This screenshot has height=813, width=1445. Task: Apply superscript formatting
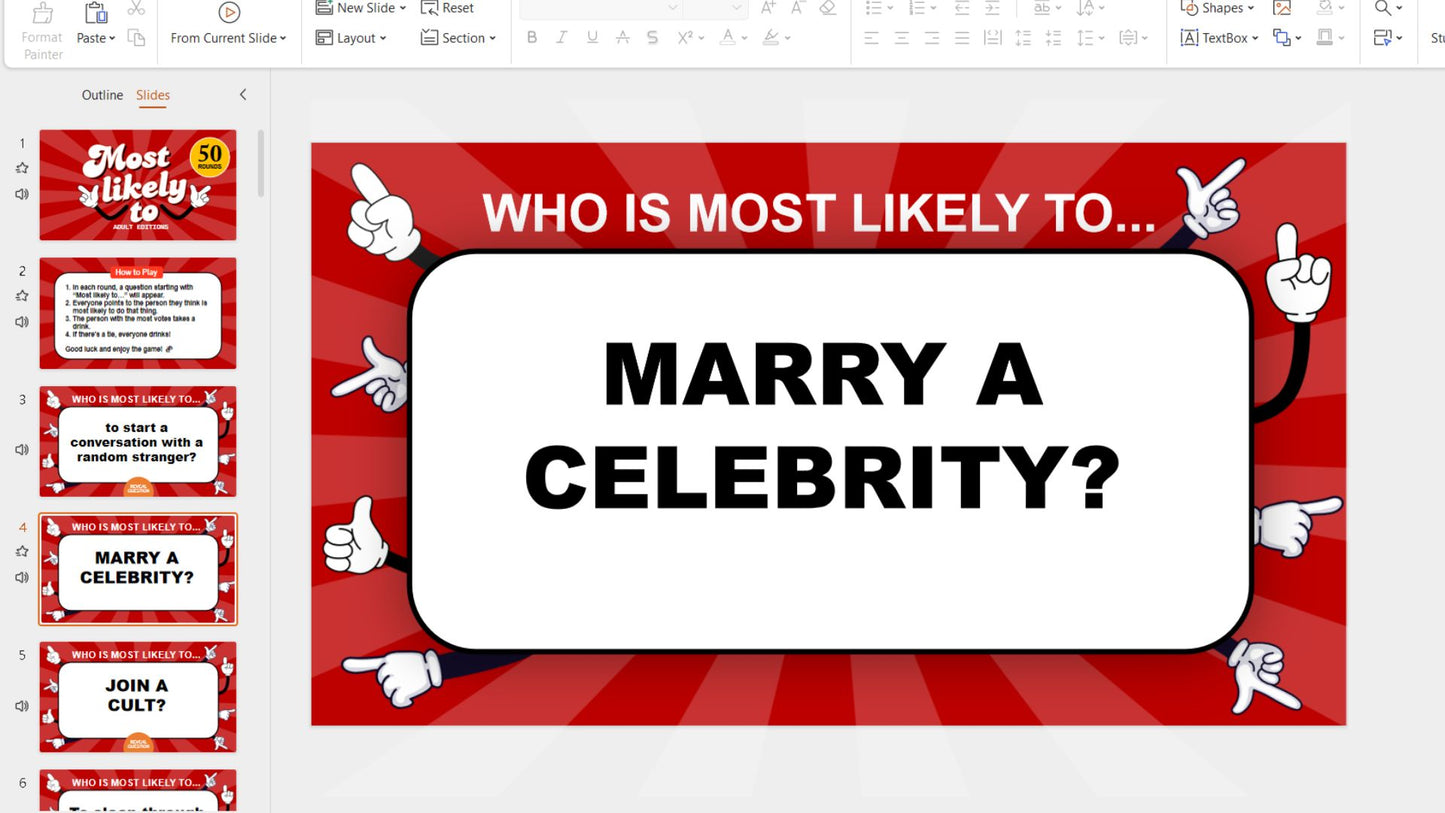pyautogui.click(x=686, y=37)
